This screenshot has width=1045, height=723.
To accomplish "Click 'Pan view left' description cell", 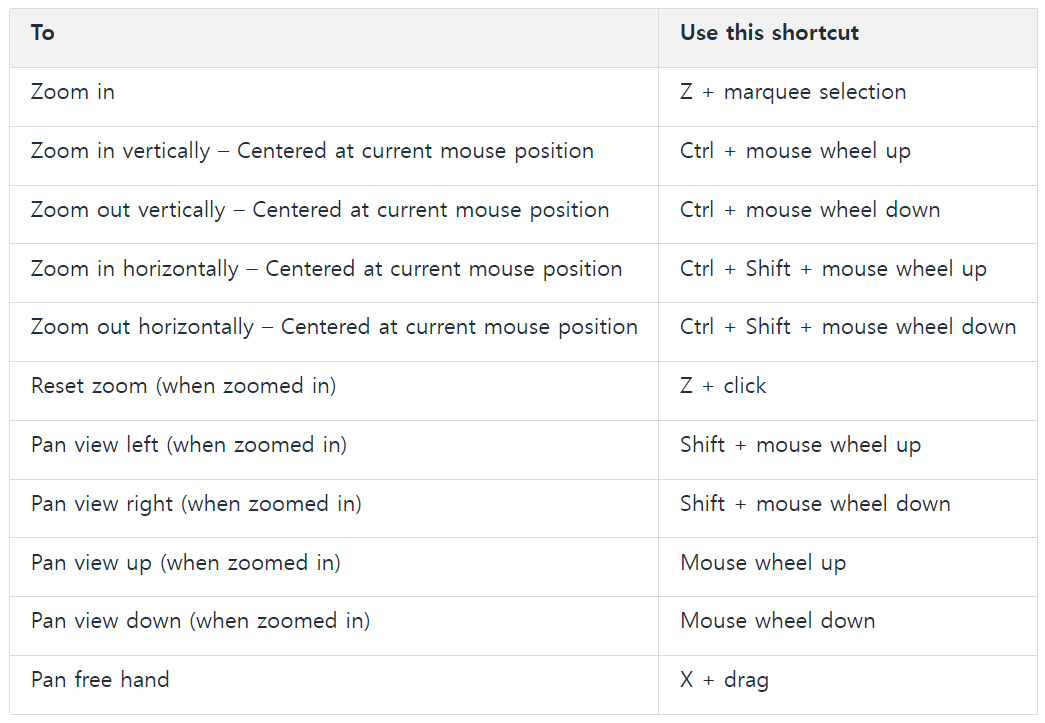I will [189, 445].
